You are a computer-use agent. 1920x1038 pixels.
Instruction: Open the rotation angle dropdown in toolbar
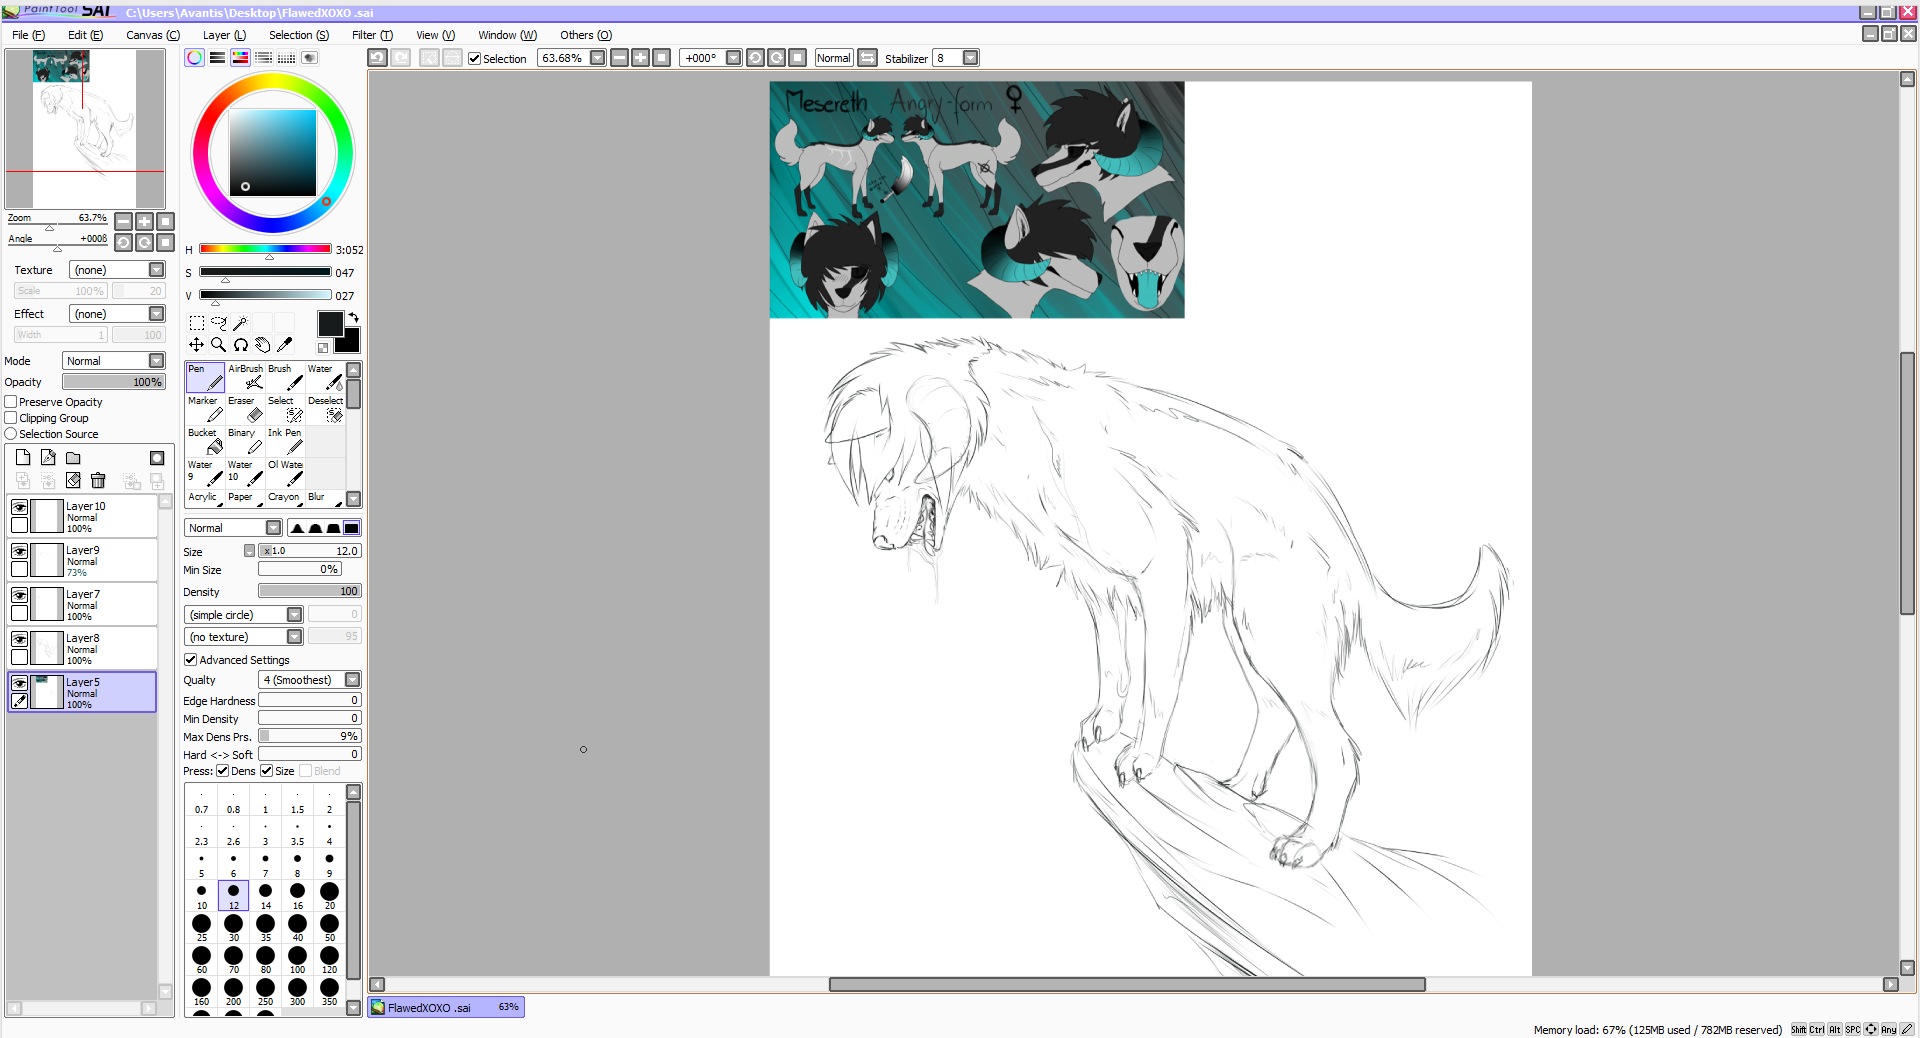(x=733, y=58)
